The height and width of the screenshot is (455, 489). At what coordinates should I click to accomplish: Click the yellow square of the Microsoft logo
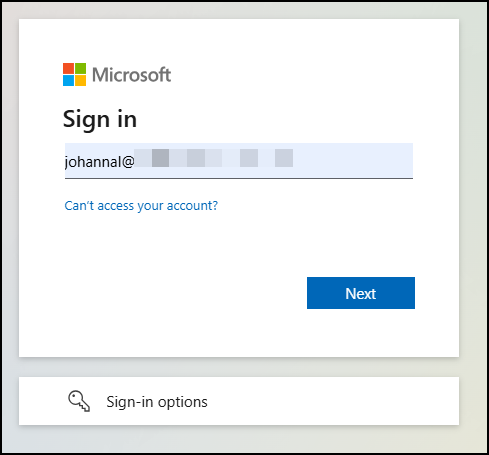pyautogui.click(x=80, y=80)
